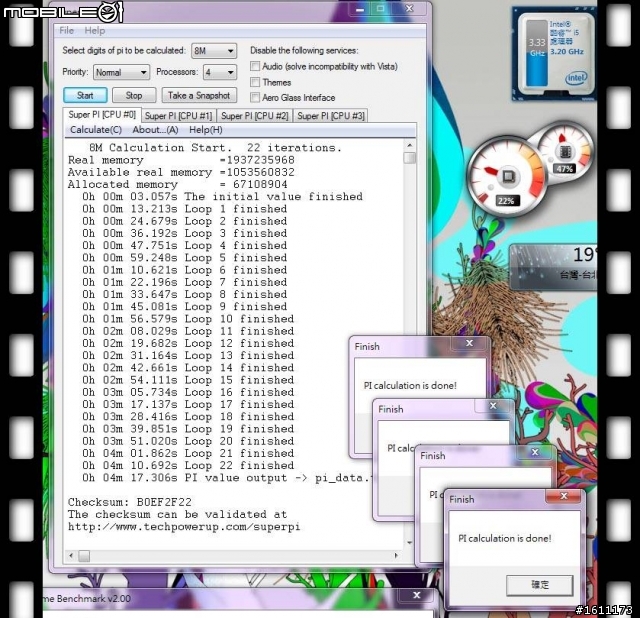
Task: Open the Processors dropdown showing 4
Action: 220,72
